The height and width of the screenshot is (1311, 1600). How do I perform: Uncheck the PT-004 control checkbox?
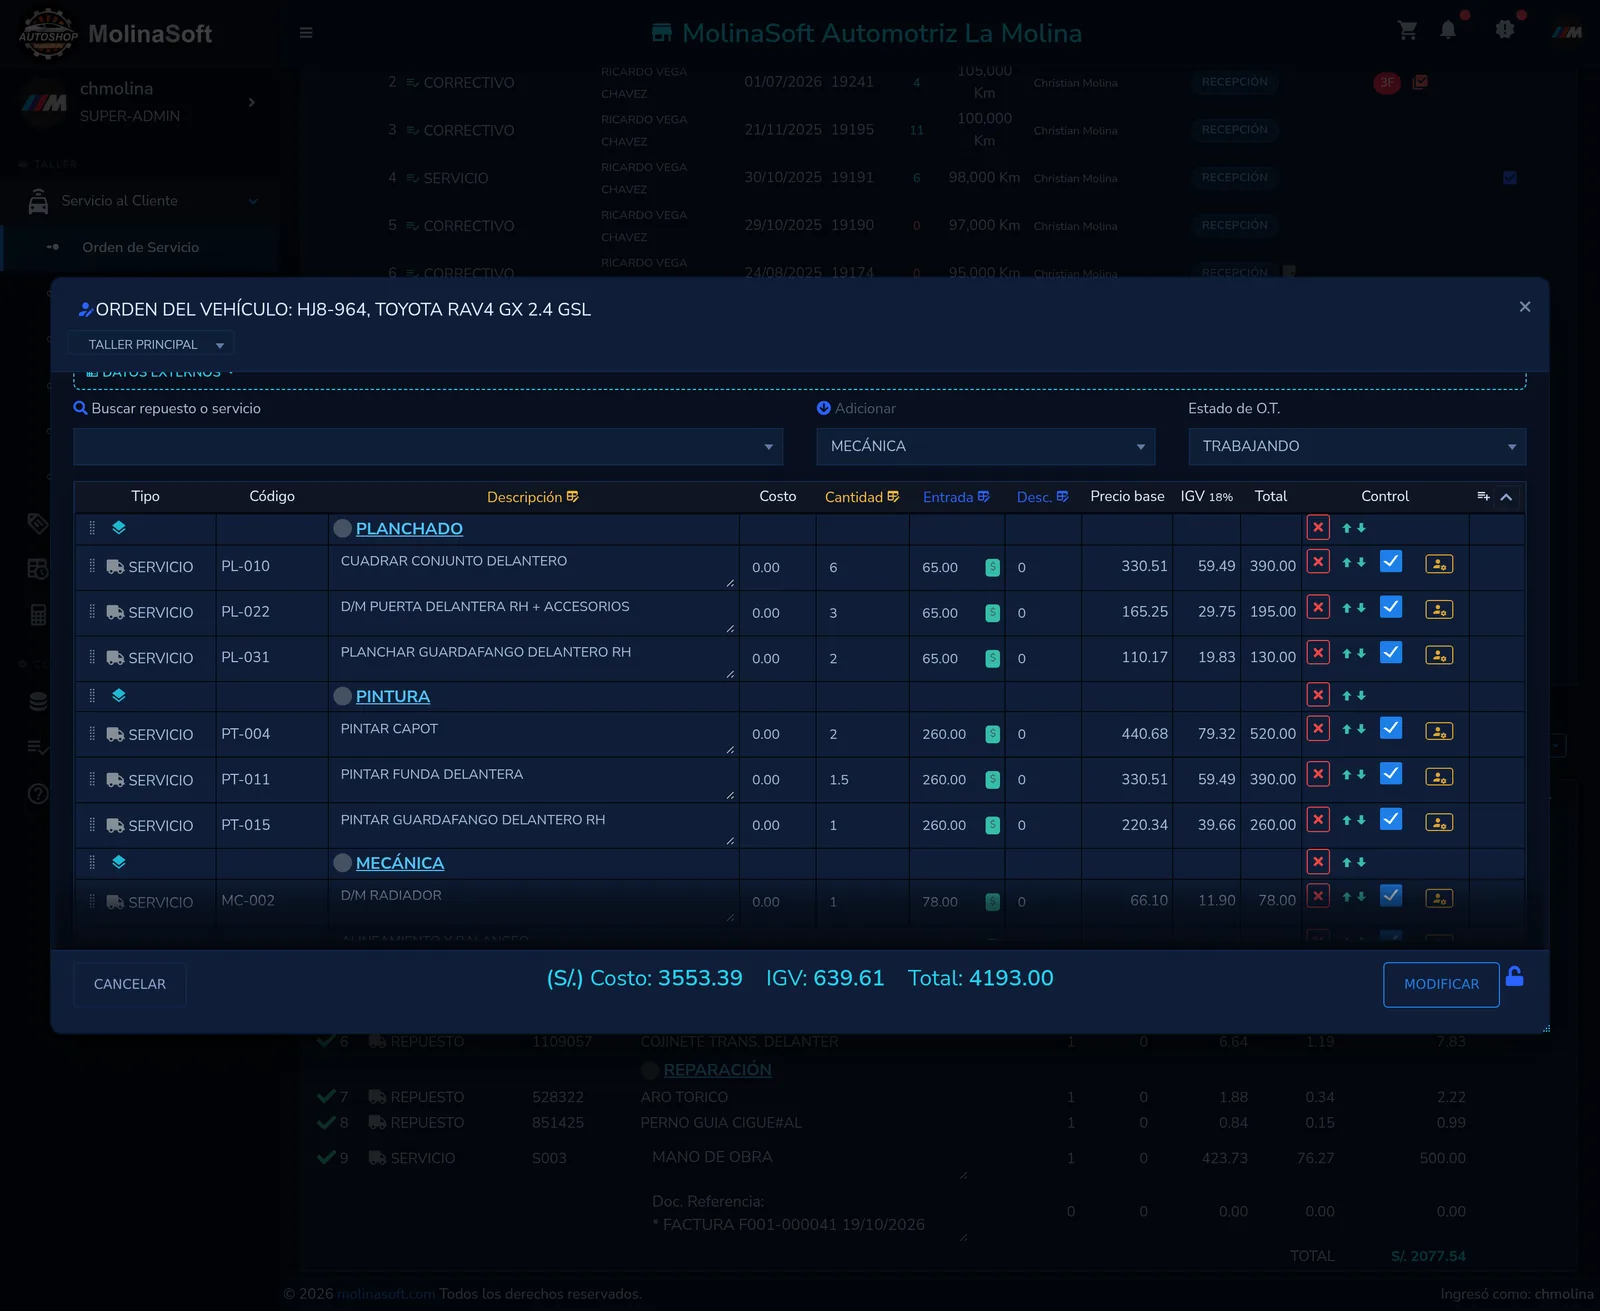1391,729
